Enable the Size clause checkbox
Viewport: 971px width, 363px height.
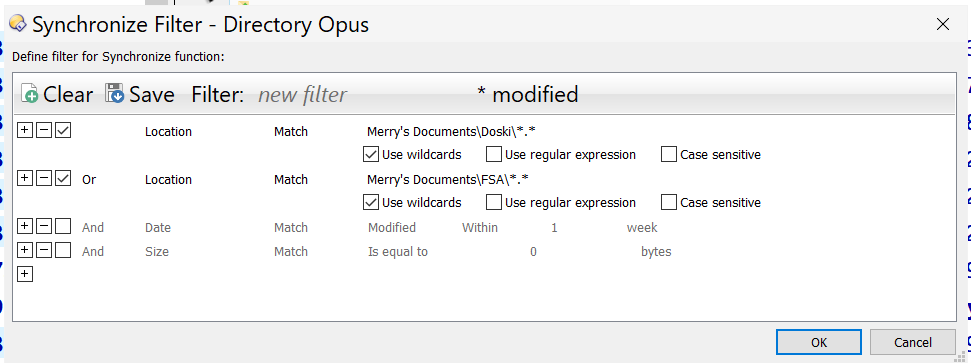tap(63, 250)
